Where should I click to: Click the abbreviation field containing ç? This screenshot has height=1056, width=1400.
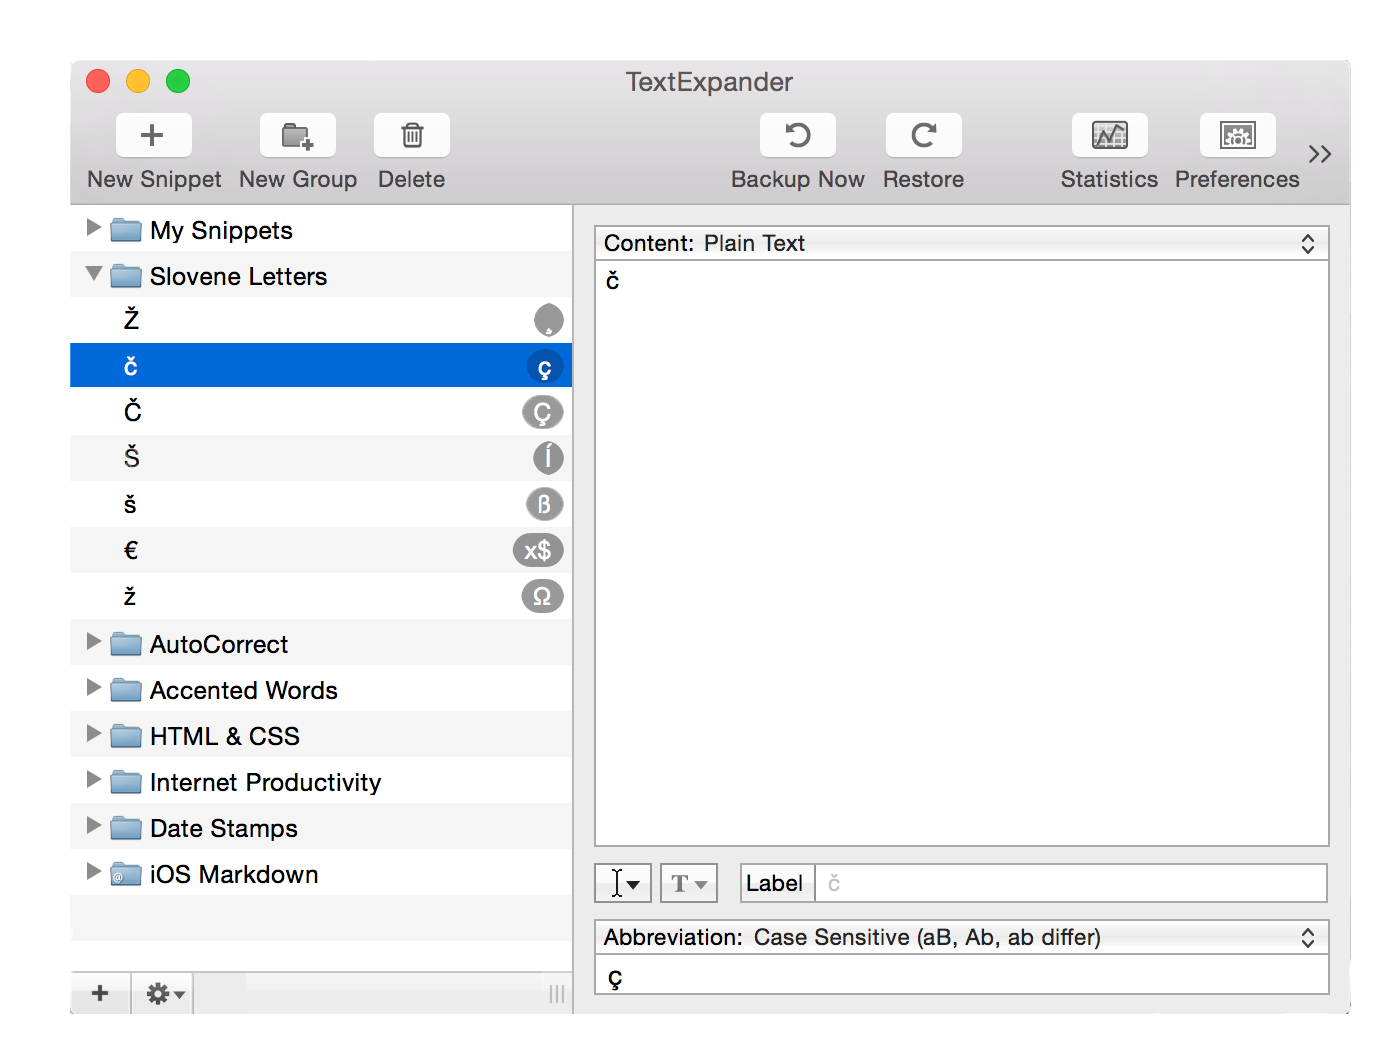point(960,977)
